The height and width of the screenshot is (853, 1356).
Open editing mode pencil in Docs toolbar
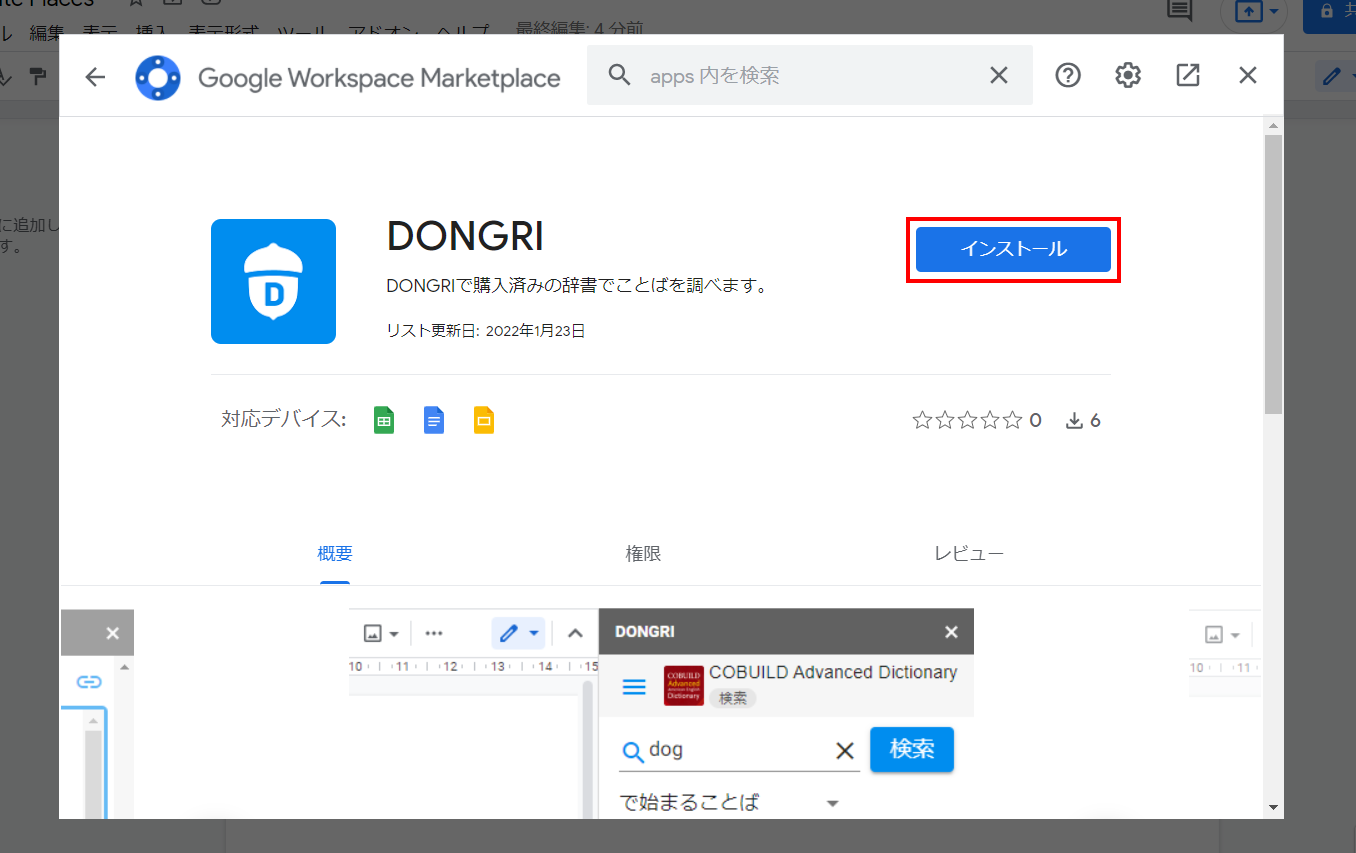coord(1334,76)
